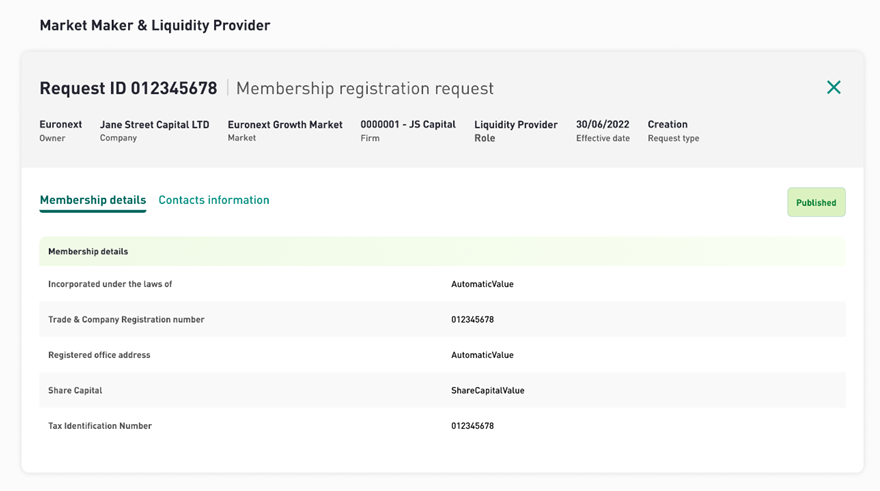Screen dimensions: 880x491
Task: Click the Creation request type value
Action: coord(668,125)
